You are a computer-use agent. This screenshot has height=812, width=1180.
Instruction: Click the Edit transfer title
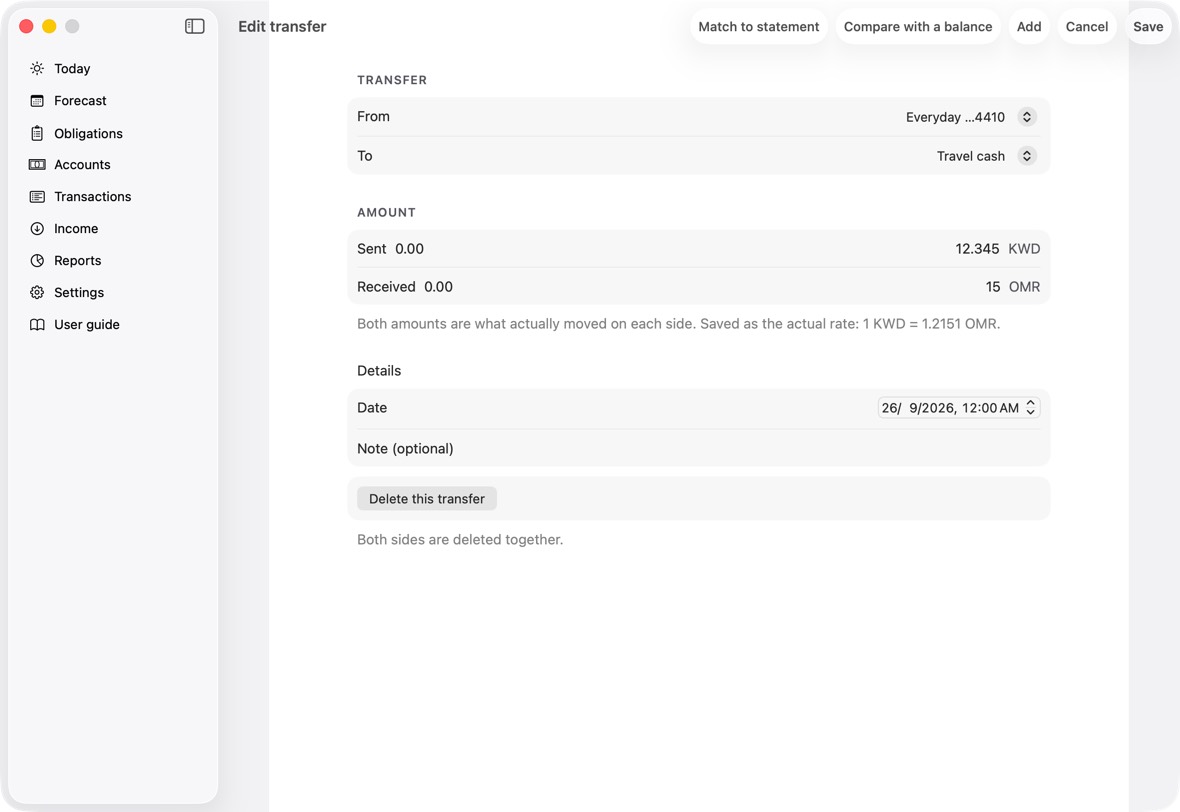point(282,26)
